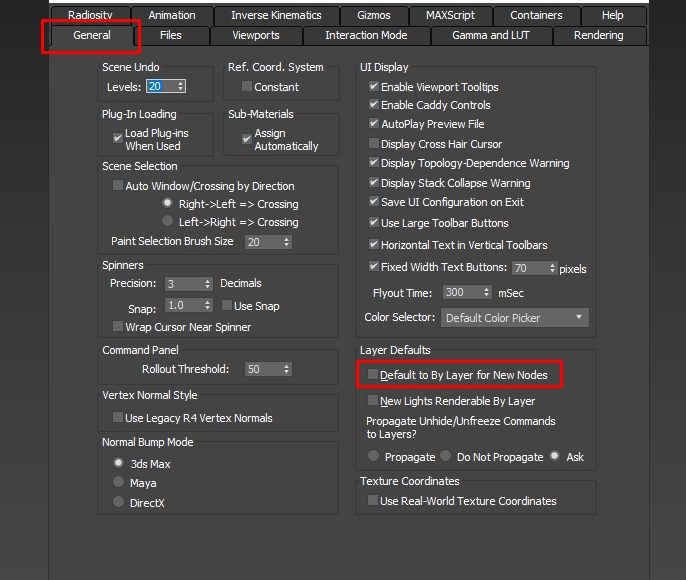Uncheck Use Large Toolbar Buttons
The height and width of the screenshot is (580, 686).
[374, 223]
